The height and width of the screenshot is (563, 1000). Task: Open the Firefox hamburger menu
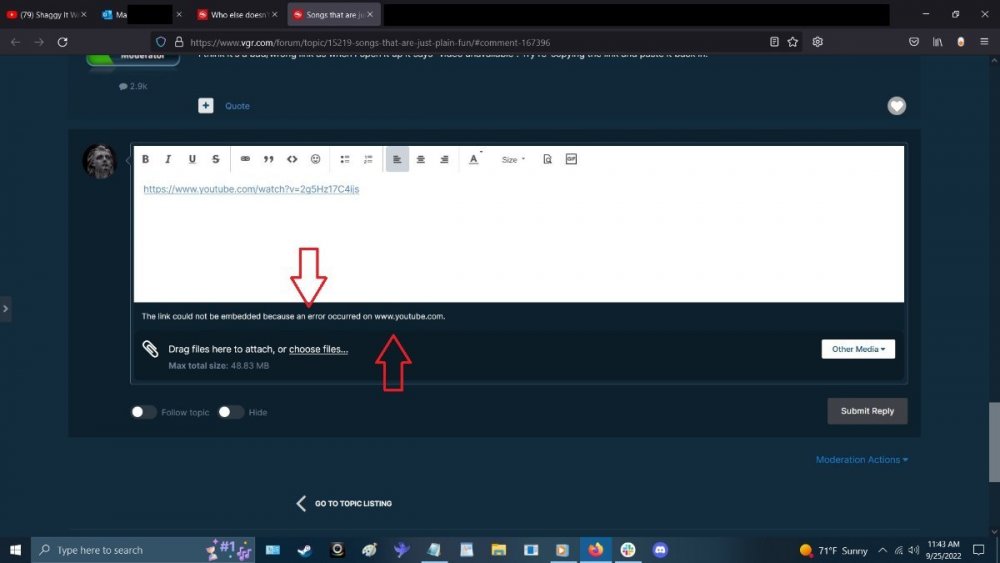tap(984, 42)
